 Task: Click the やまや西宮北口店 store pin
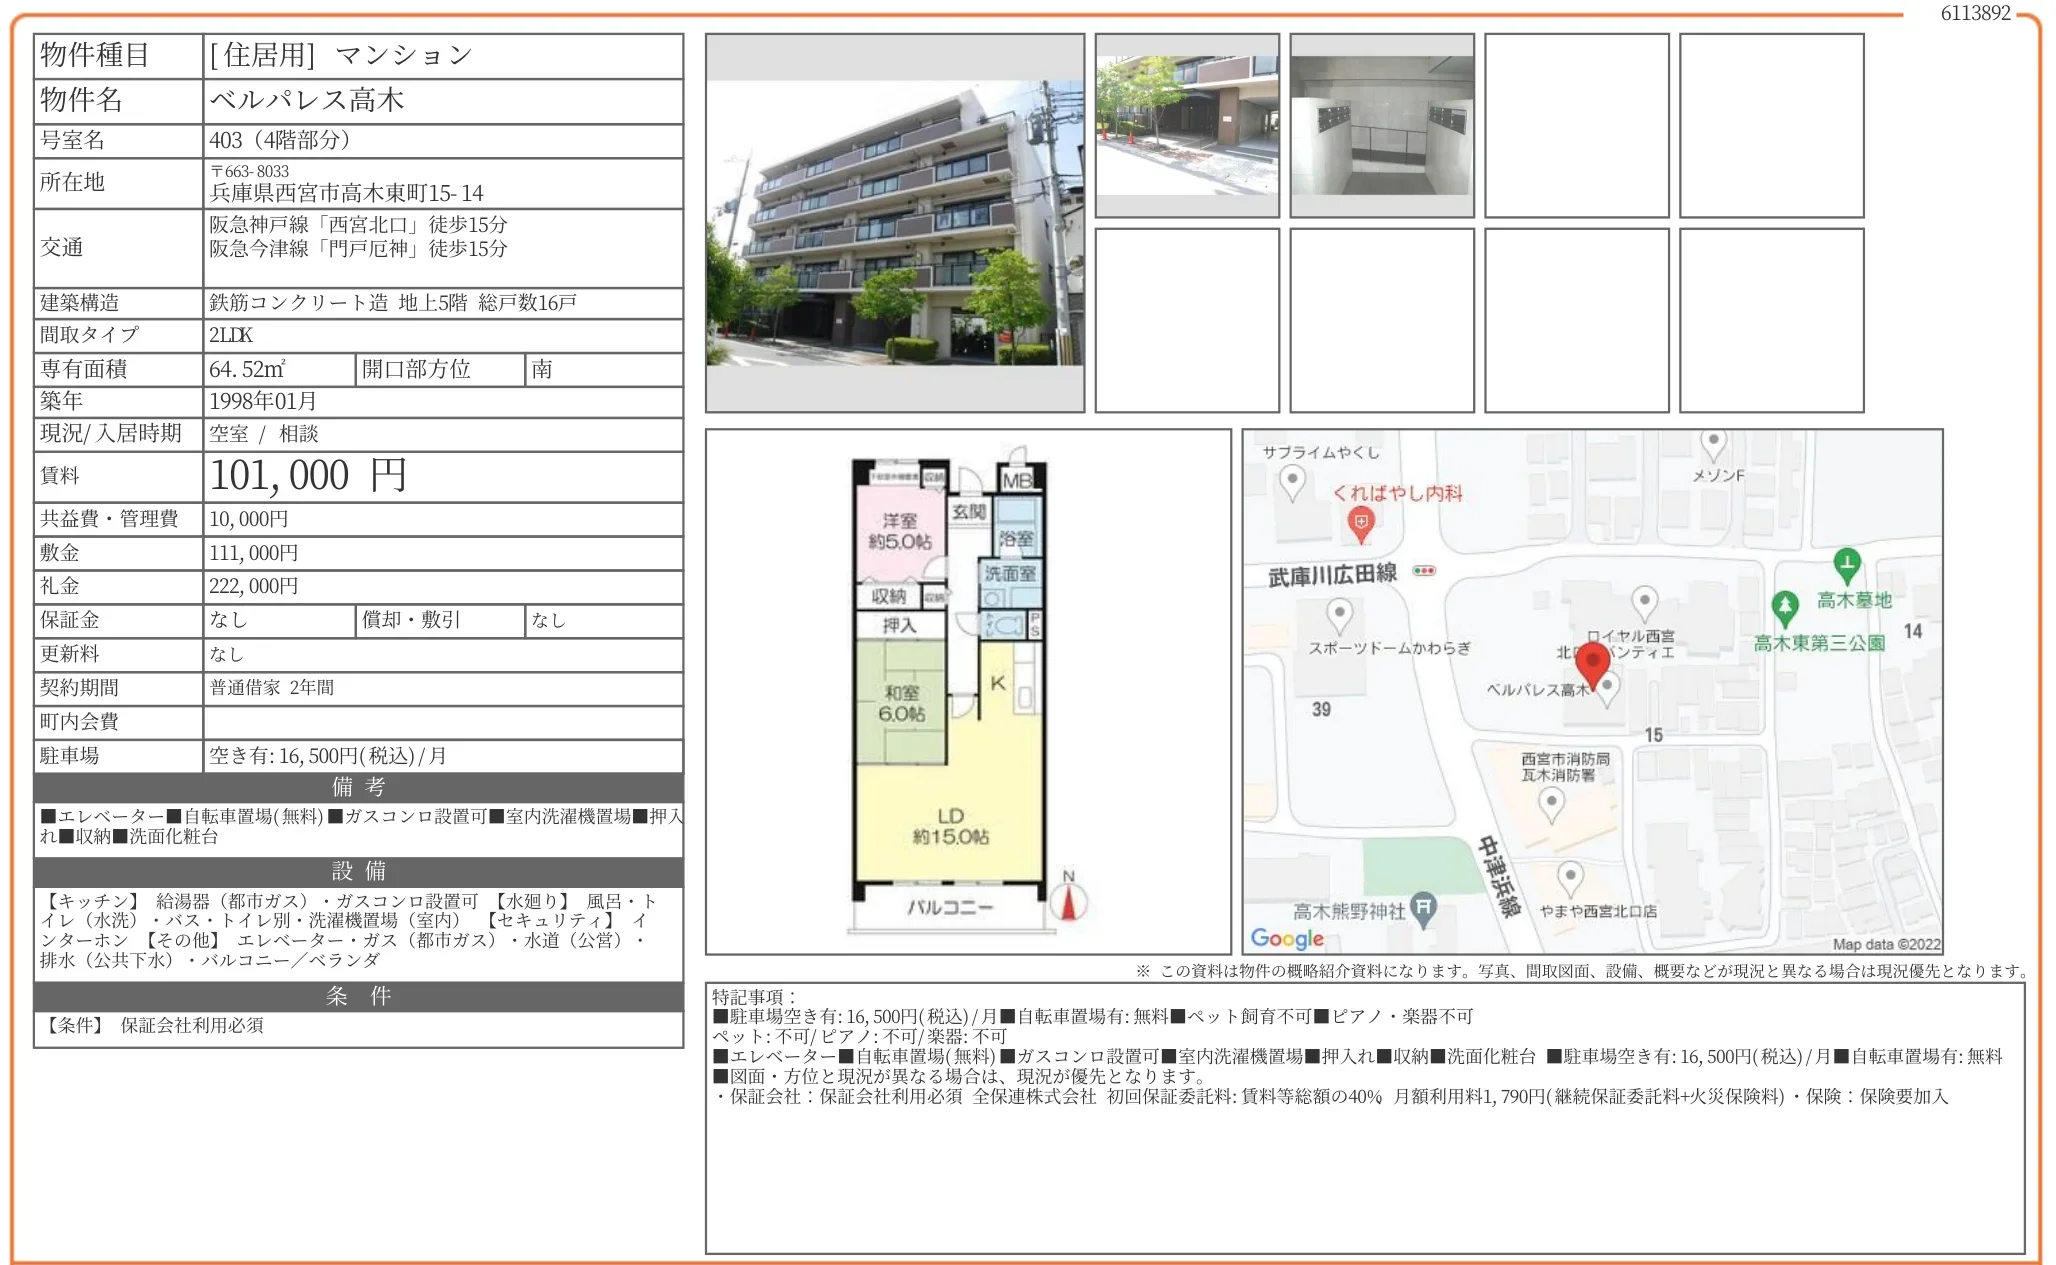(x=1570, y=878)
